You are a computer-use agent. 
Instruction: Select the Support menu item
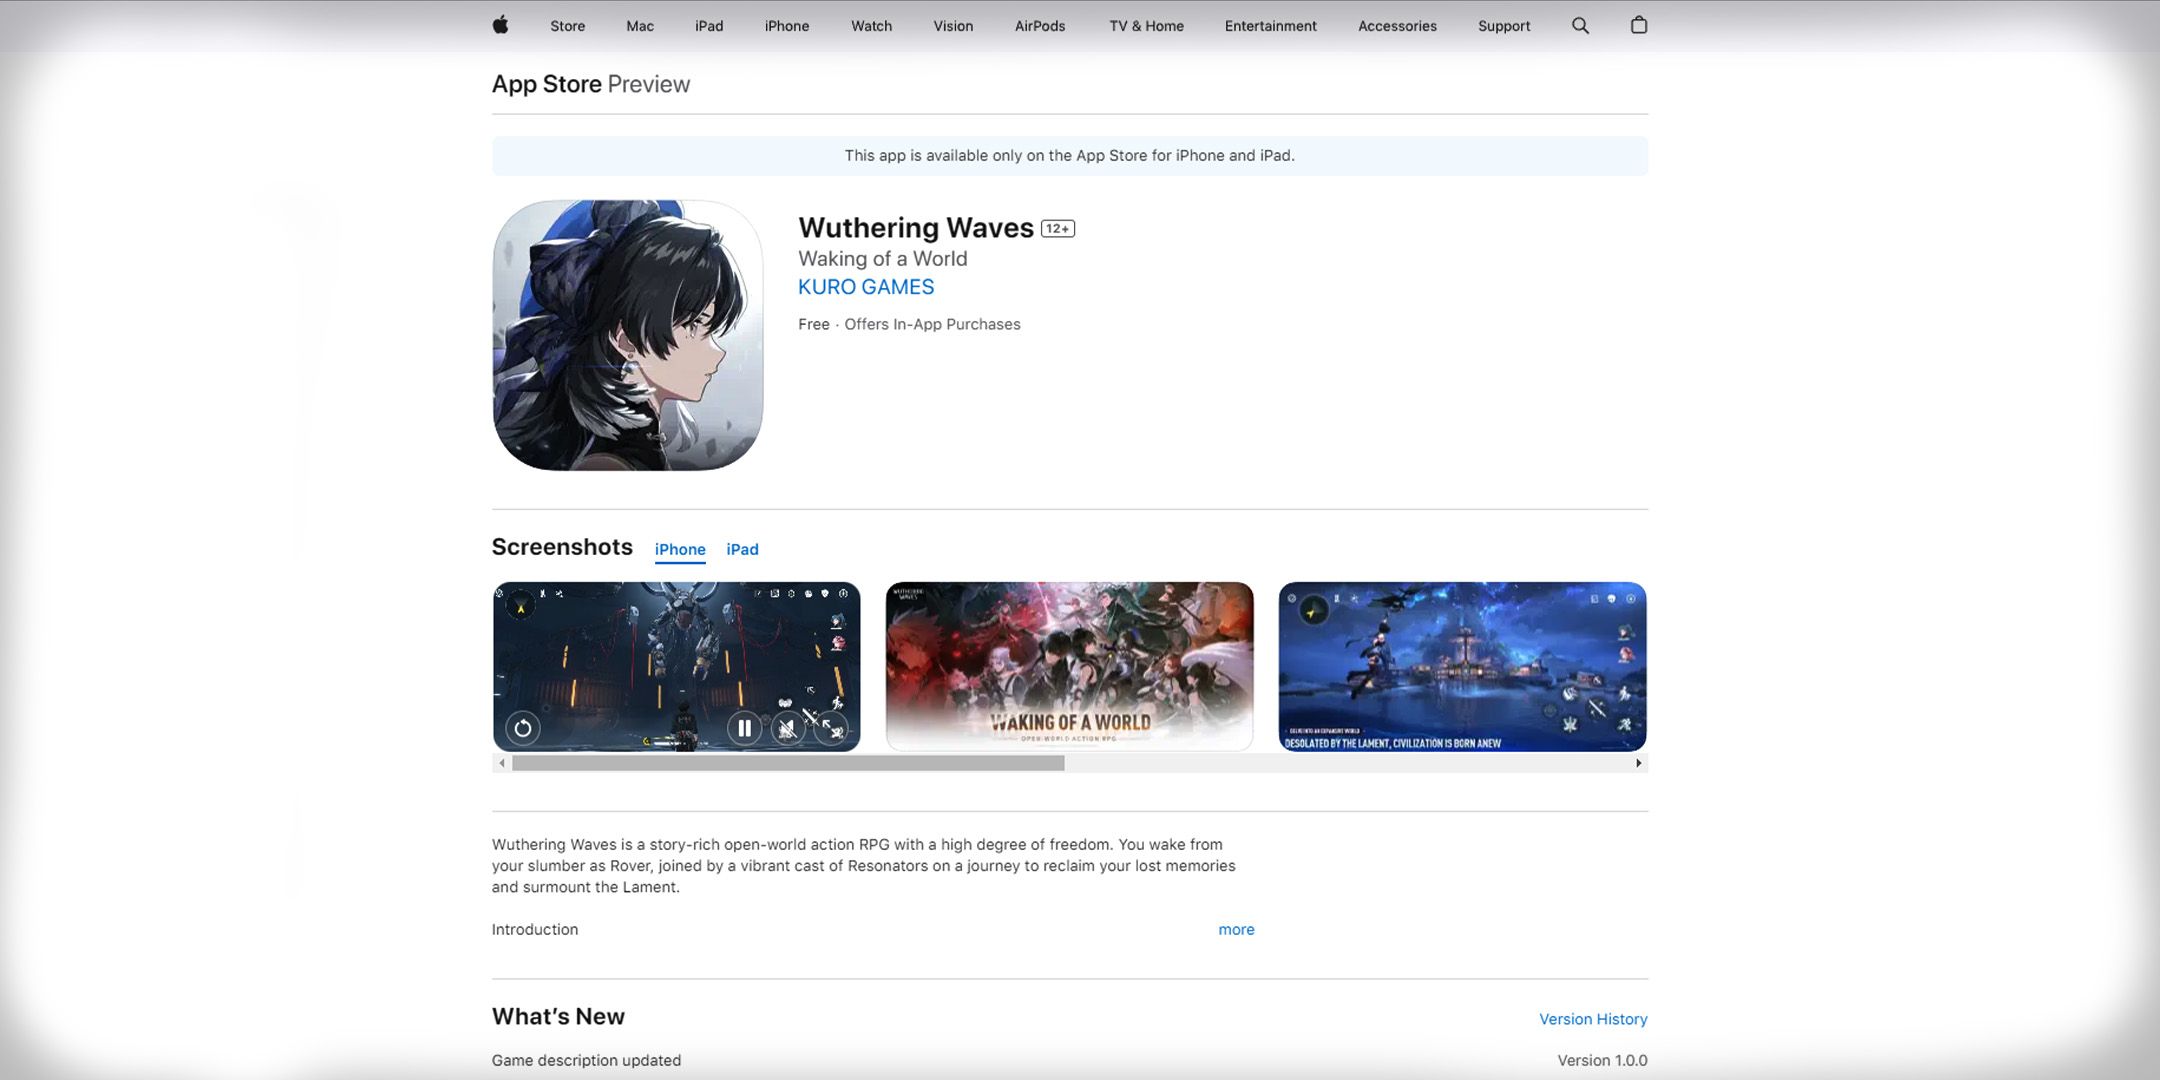pyautogui.click(x=1504, y=25)
